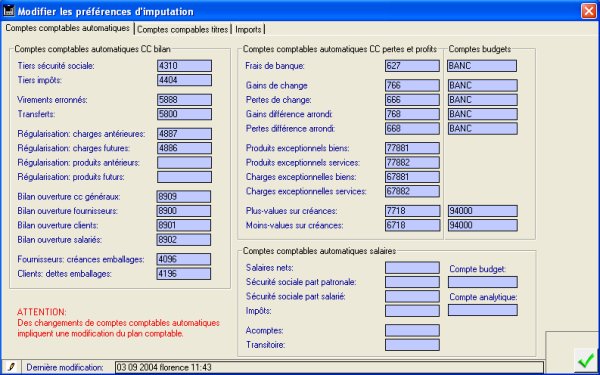The height and width of the screenshot is (375, 600).
Task: Click the Transferts label
Action: (x=36, y=114)
